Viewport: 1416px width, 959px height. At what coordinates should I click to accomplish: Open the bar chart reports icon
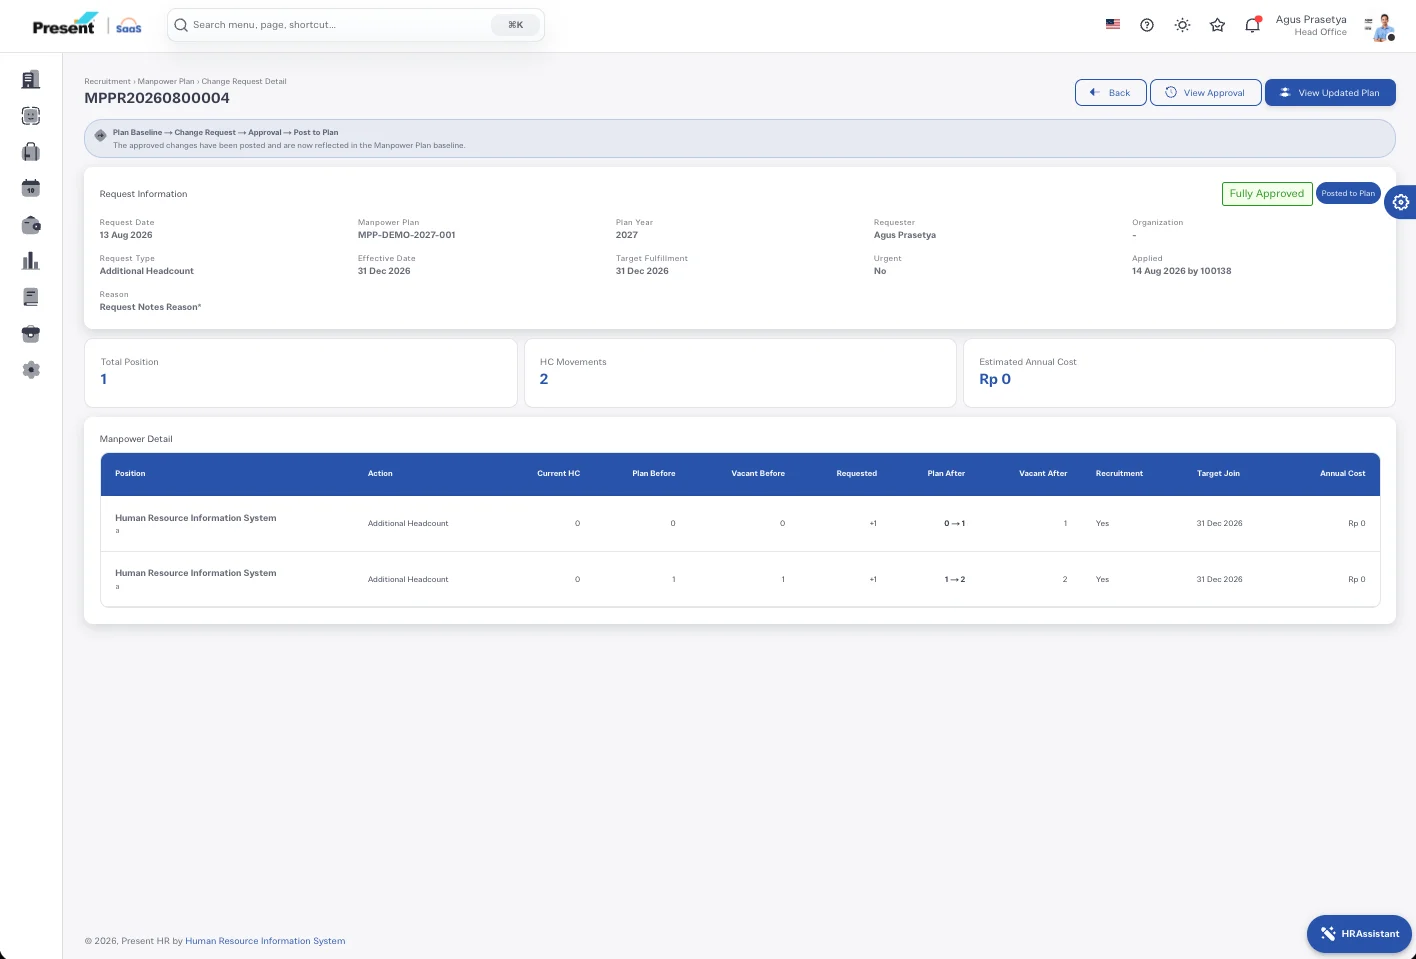tap(31, 261)
